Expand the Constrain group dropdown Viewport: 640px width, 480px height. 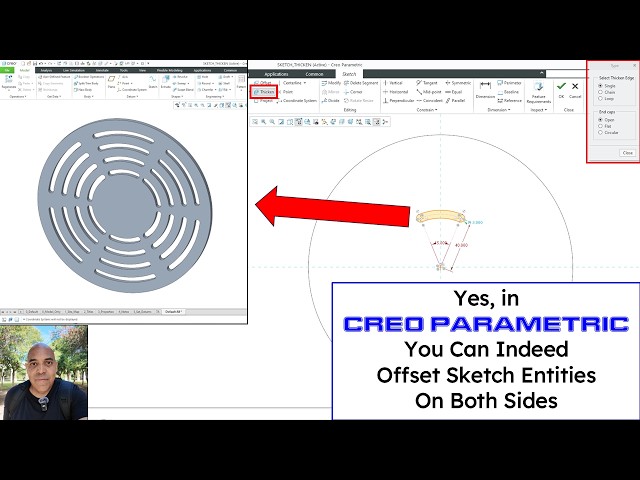coord(427,110)
